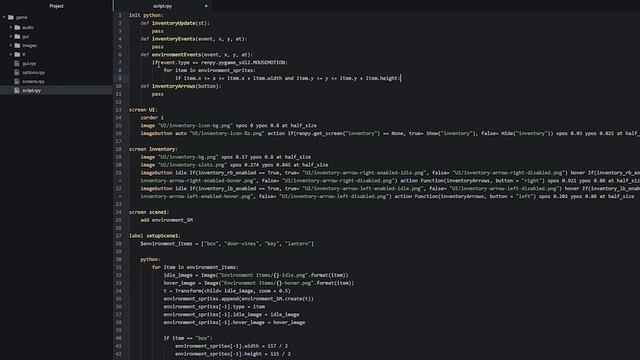Click the tl folder icon

[x=17, y=54]
